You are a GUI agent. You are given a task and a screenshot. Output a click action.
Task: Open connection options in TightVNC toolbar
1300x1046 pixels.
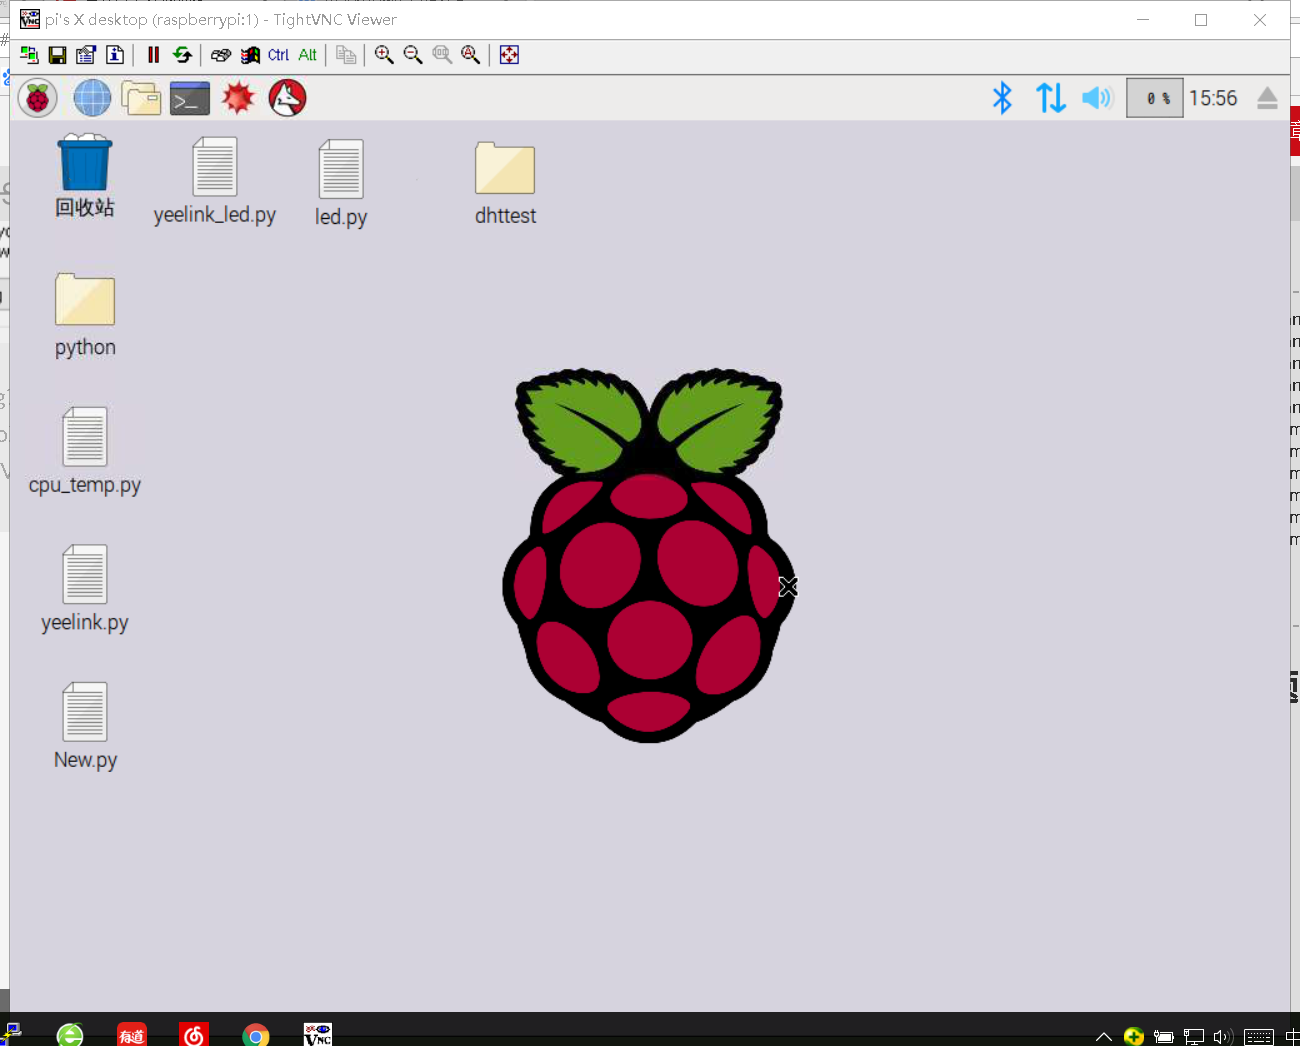click(86, 55)
